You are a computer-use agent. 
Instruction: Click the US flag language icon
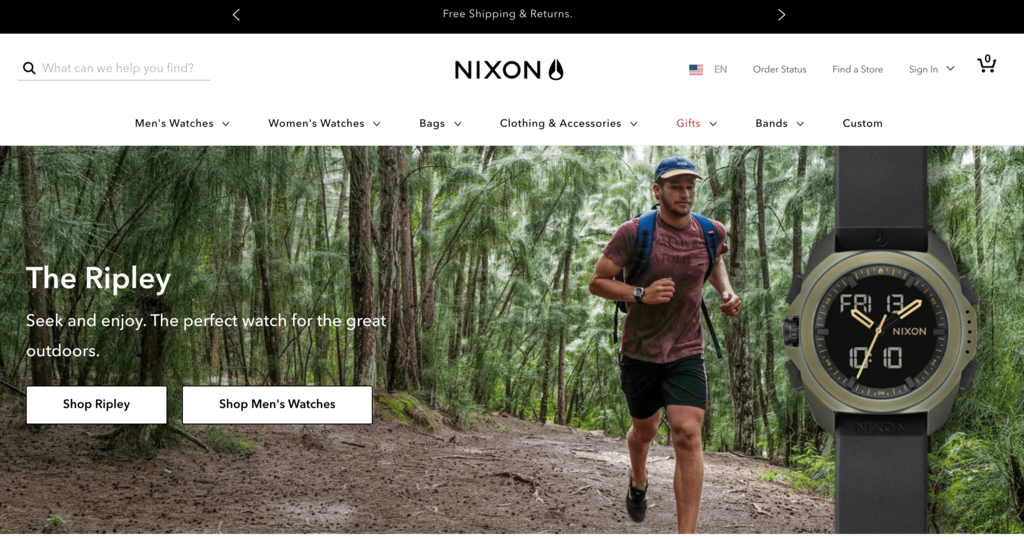[696, 69]
